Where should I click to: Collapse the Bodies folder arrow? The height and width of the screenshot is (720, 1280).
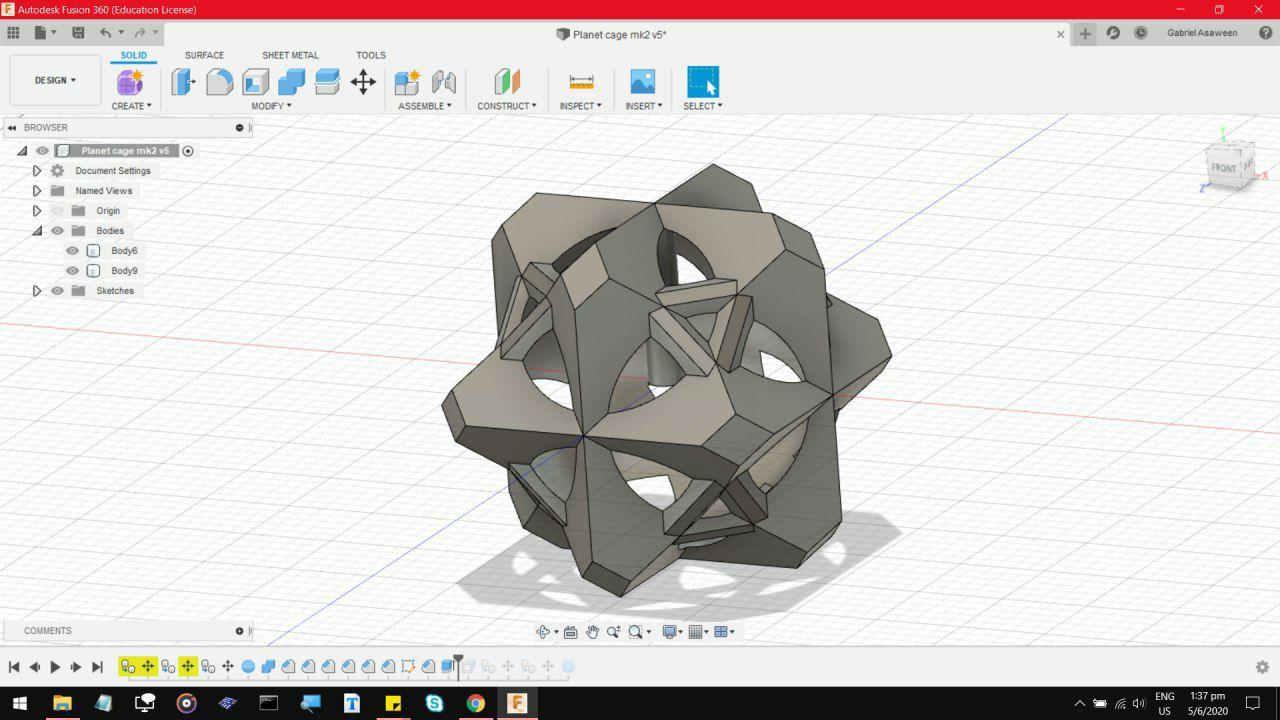coord(37,231)
